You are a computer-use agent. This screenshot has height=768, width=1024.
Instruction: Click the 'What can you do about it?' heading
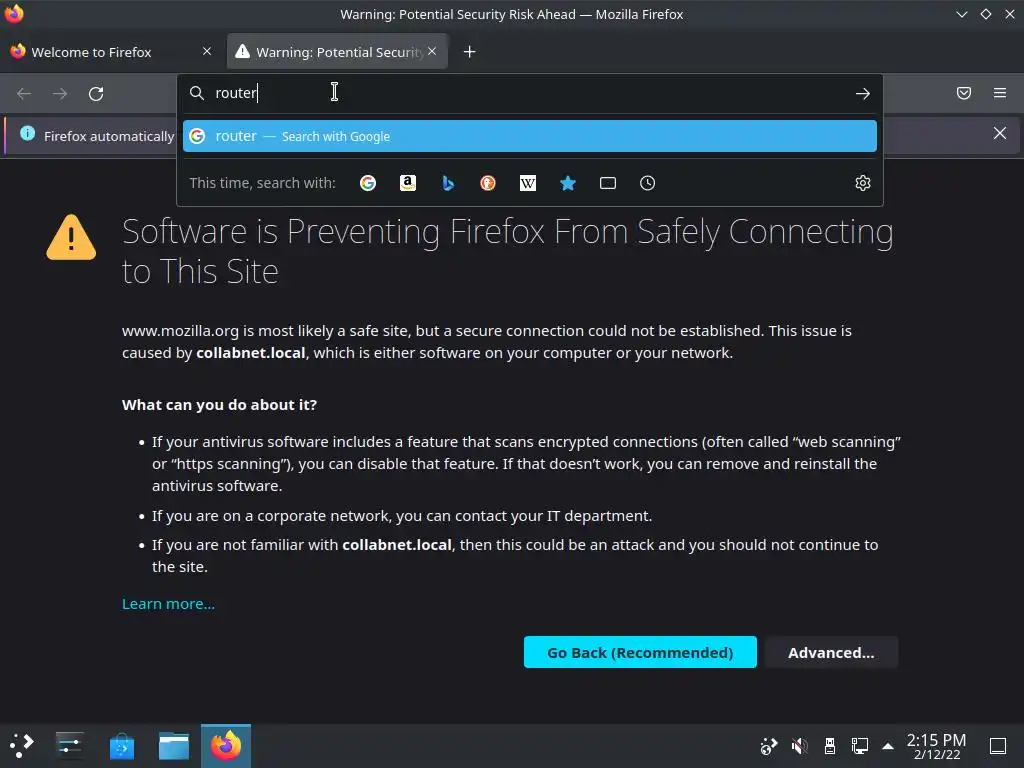219,405
